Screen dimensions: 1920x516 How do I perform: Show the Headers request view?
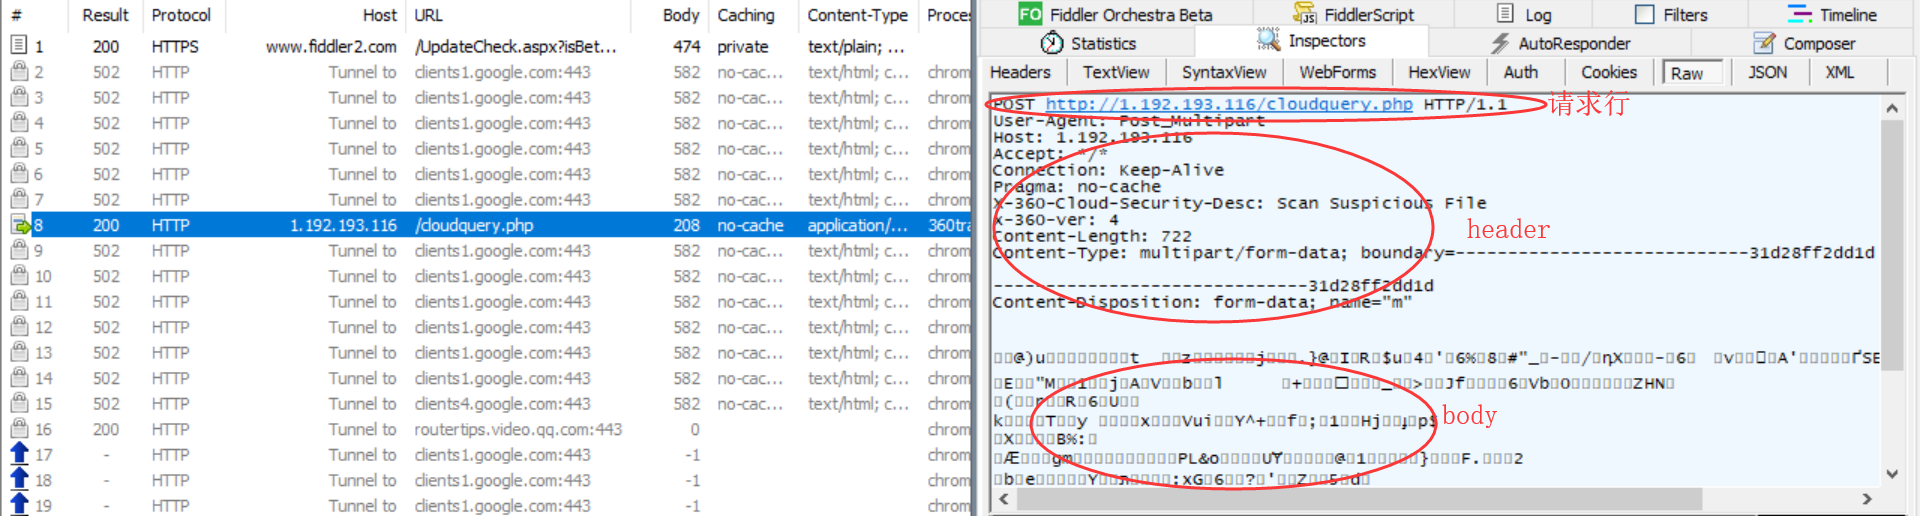(1020, 72)
